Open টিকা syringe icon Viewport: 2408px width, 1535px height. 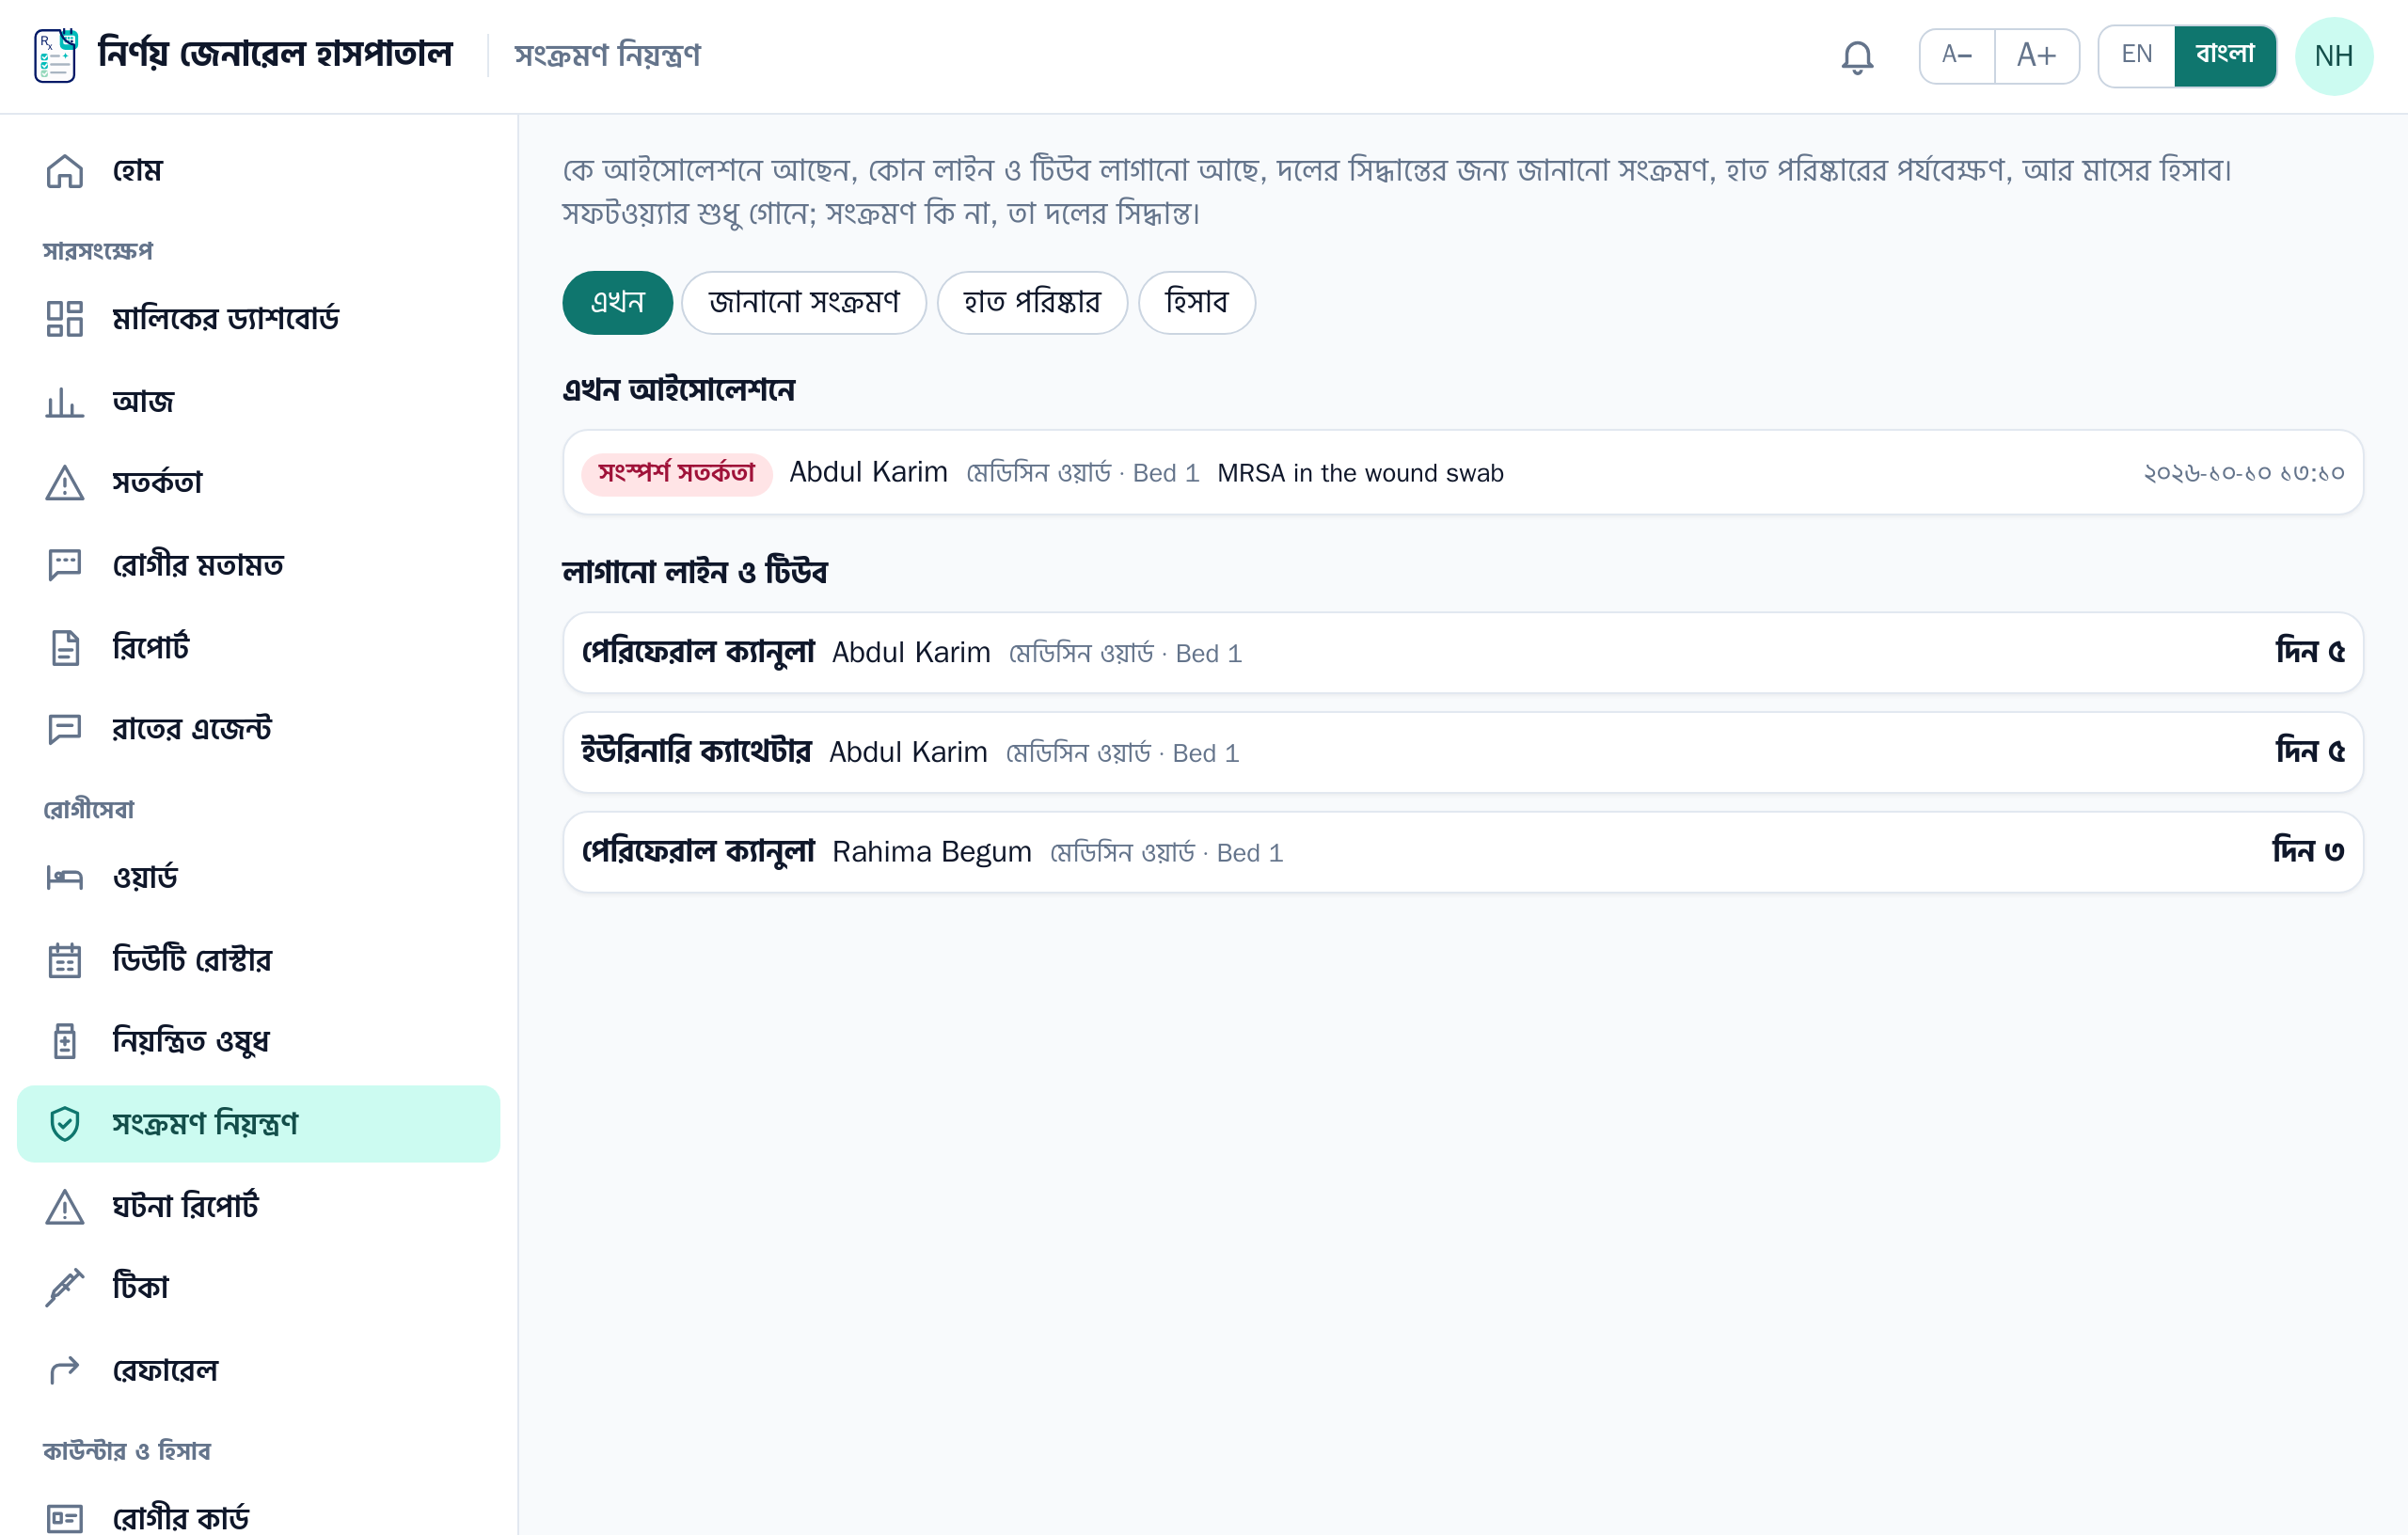(65, 1287)
